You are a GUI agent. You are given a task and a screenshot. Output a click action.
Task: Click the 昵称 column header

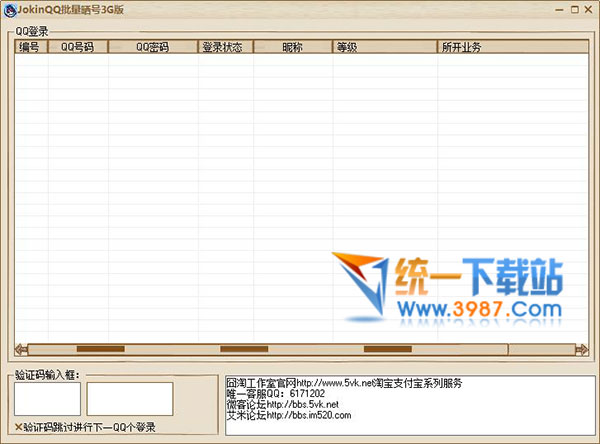tap(293, 47)
